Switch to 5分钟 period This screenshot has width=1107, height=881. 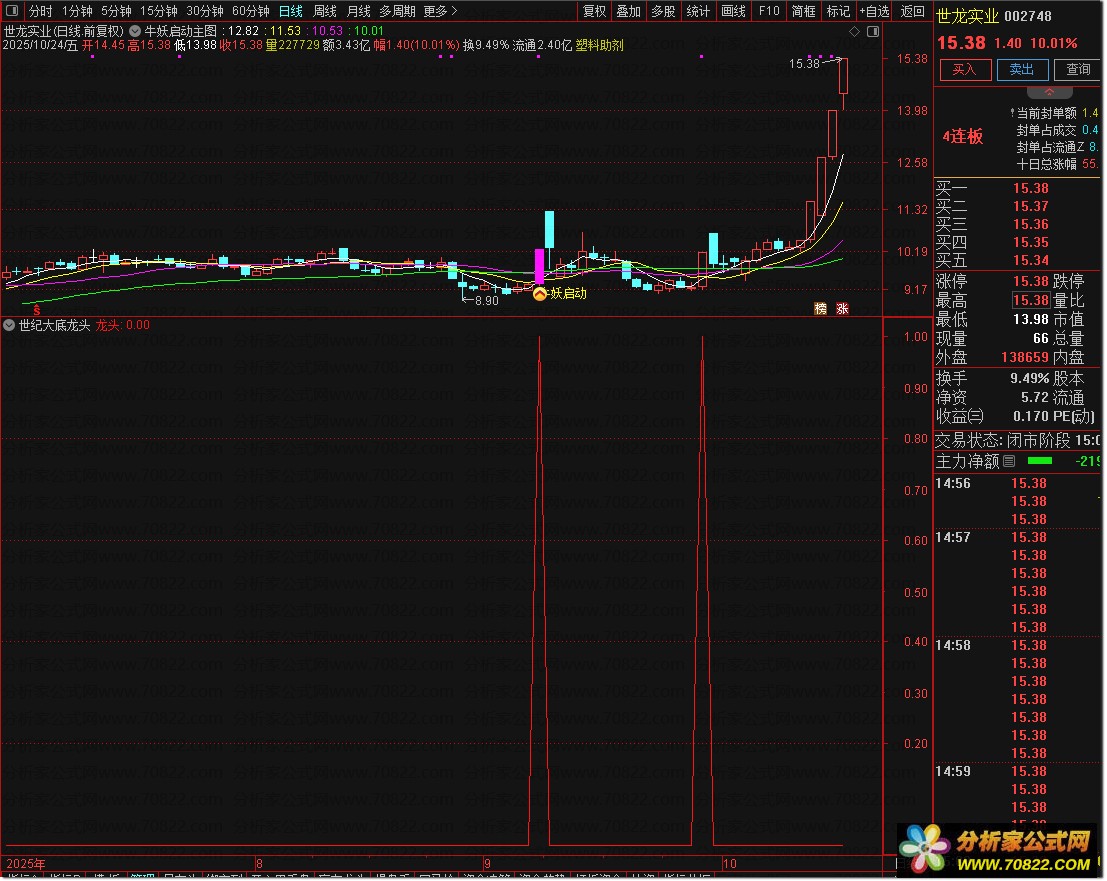coord(116,11)
